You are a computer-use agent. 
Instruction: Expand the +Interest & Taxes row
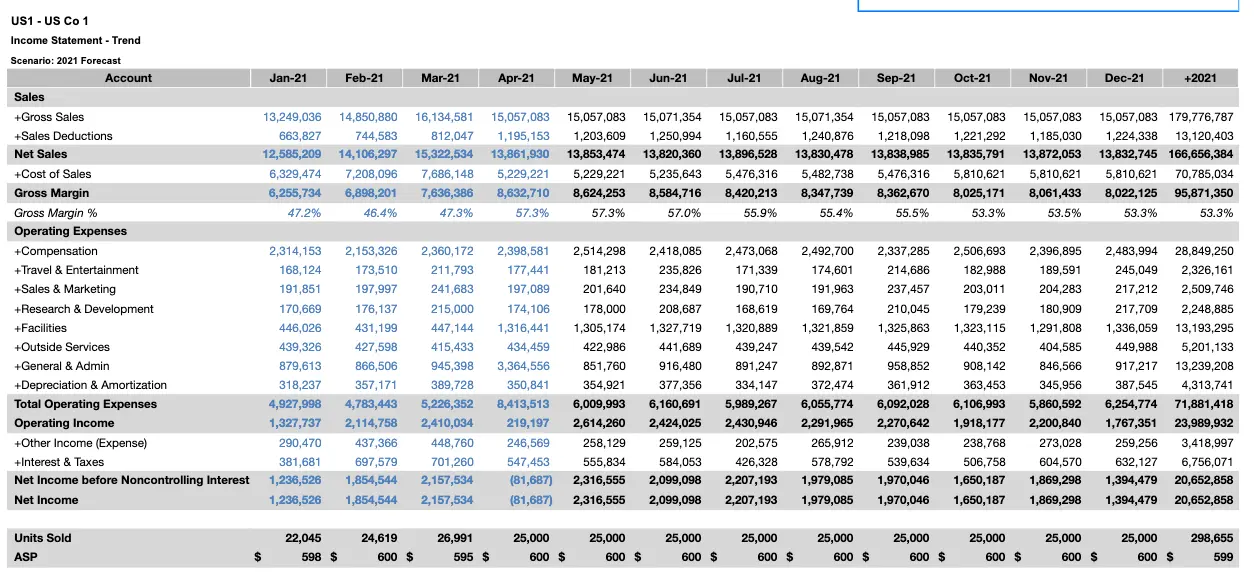(x=60, y=462)
